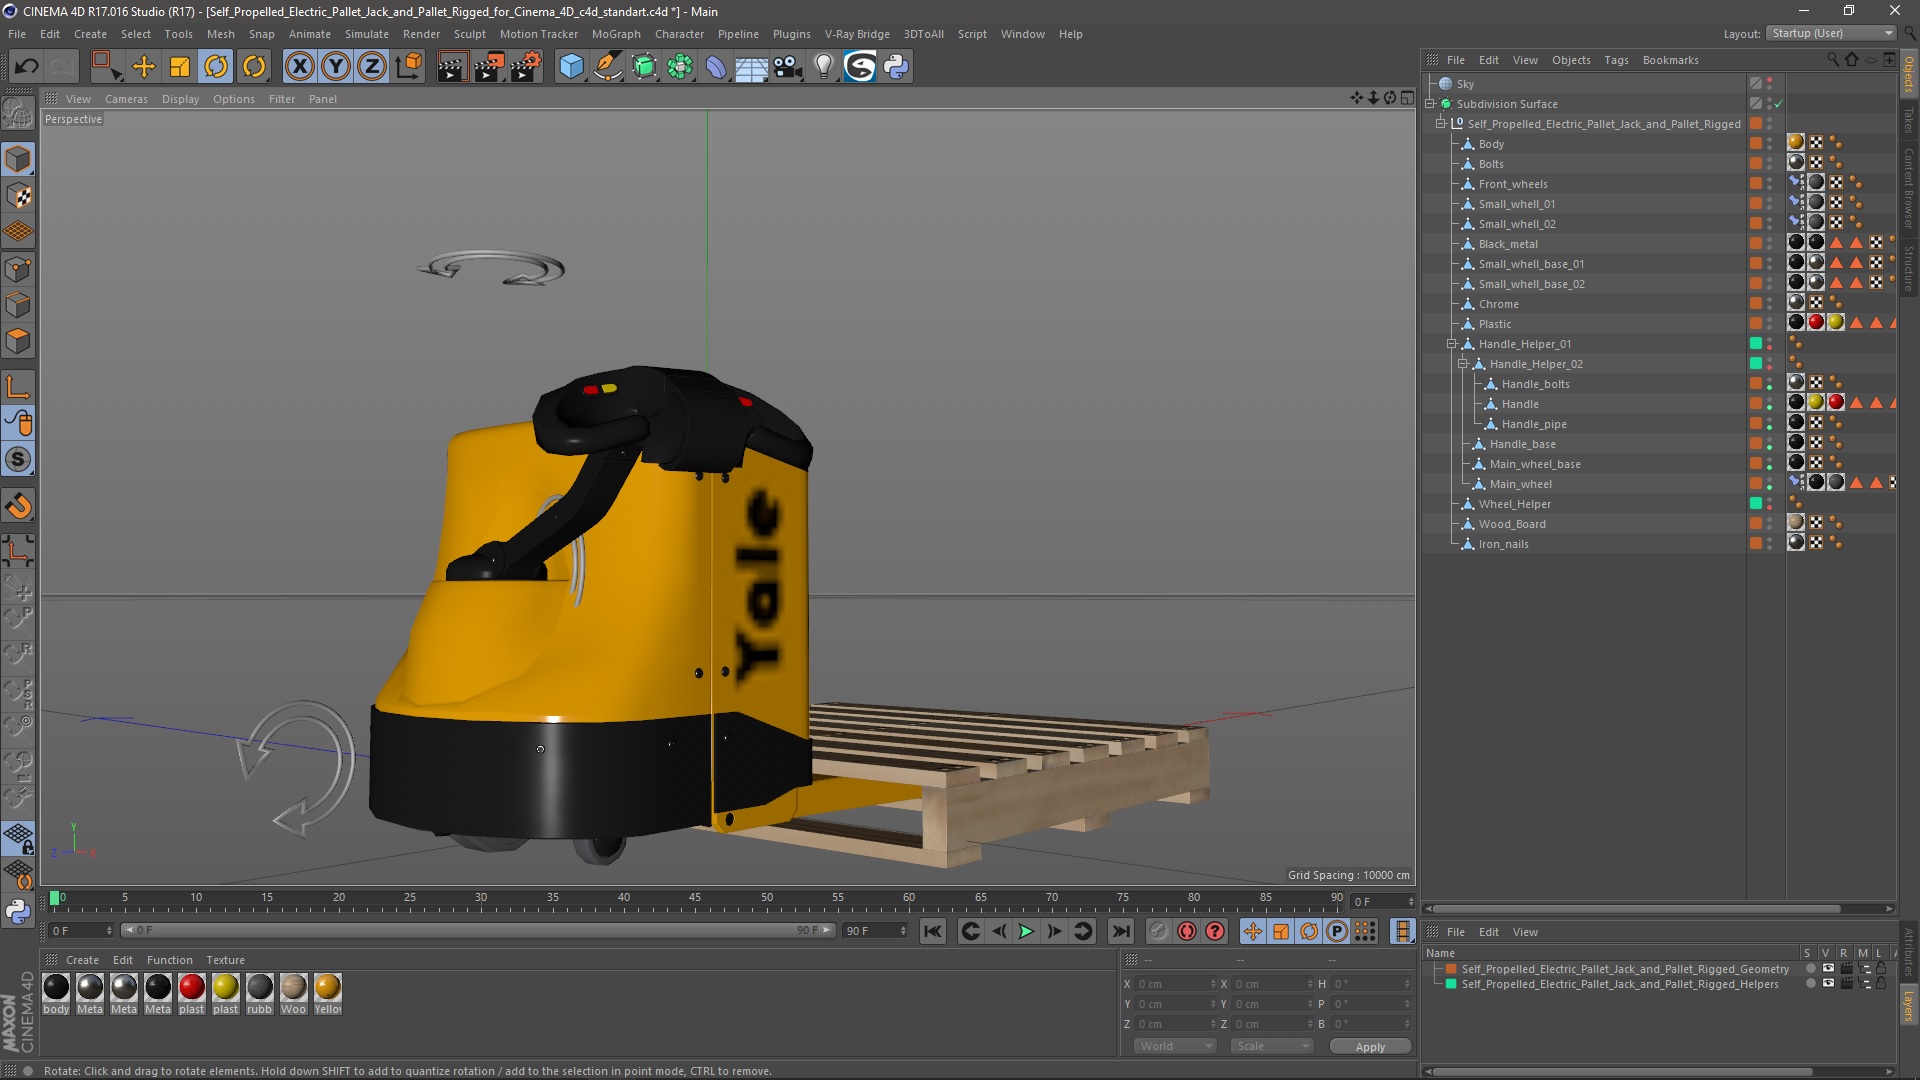Click frame 45 on timeline ruler
This screenshot has height=1080, width=1920.
coord(695,898)
